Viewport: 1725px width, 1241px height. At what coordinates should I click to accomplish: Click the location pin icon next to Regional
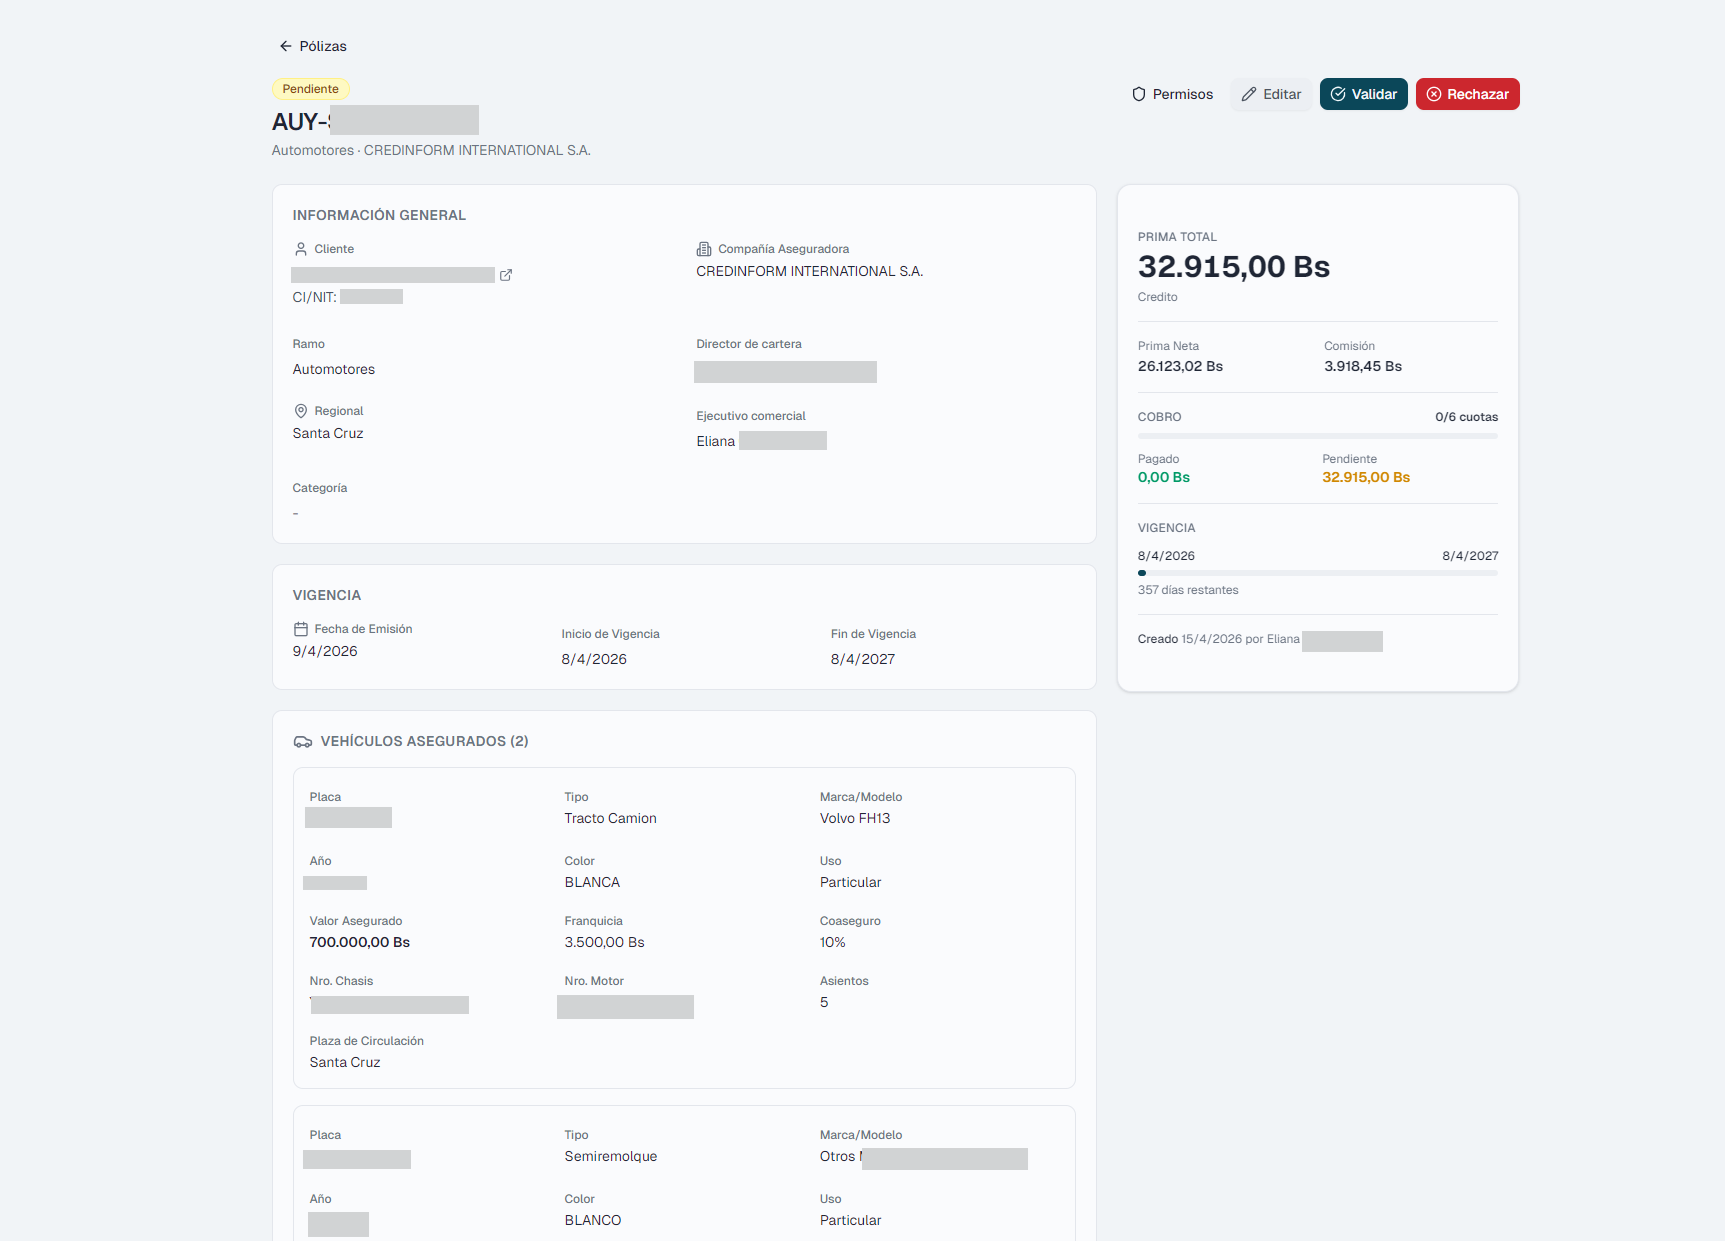pyautogui.click(x=300, y=410)
